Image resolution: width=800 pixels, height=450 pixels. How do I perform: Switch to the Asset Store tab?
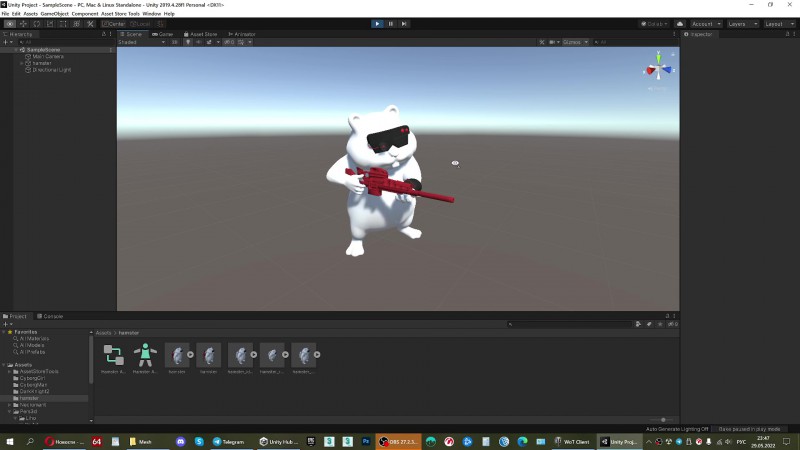click(x=201, y=34)
